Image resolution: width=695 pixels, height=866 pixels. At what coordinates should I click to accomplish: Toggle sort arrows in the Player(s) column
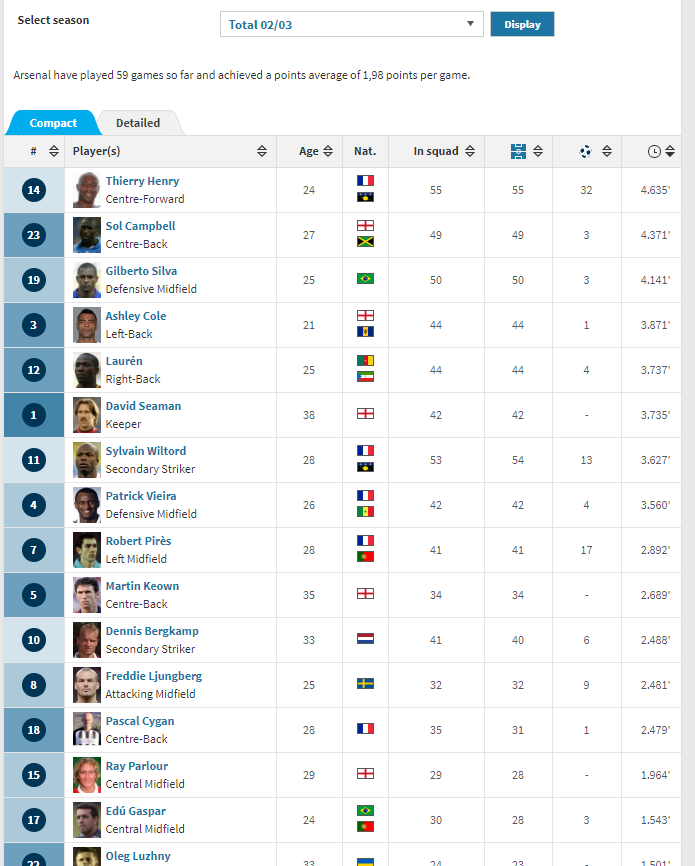(262, 151)
